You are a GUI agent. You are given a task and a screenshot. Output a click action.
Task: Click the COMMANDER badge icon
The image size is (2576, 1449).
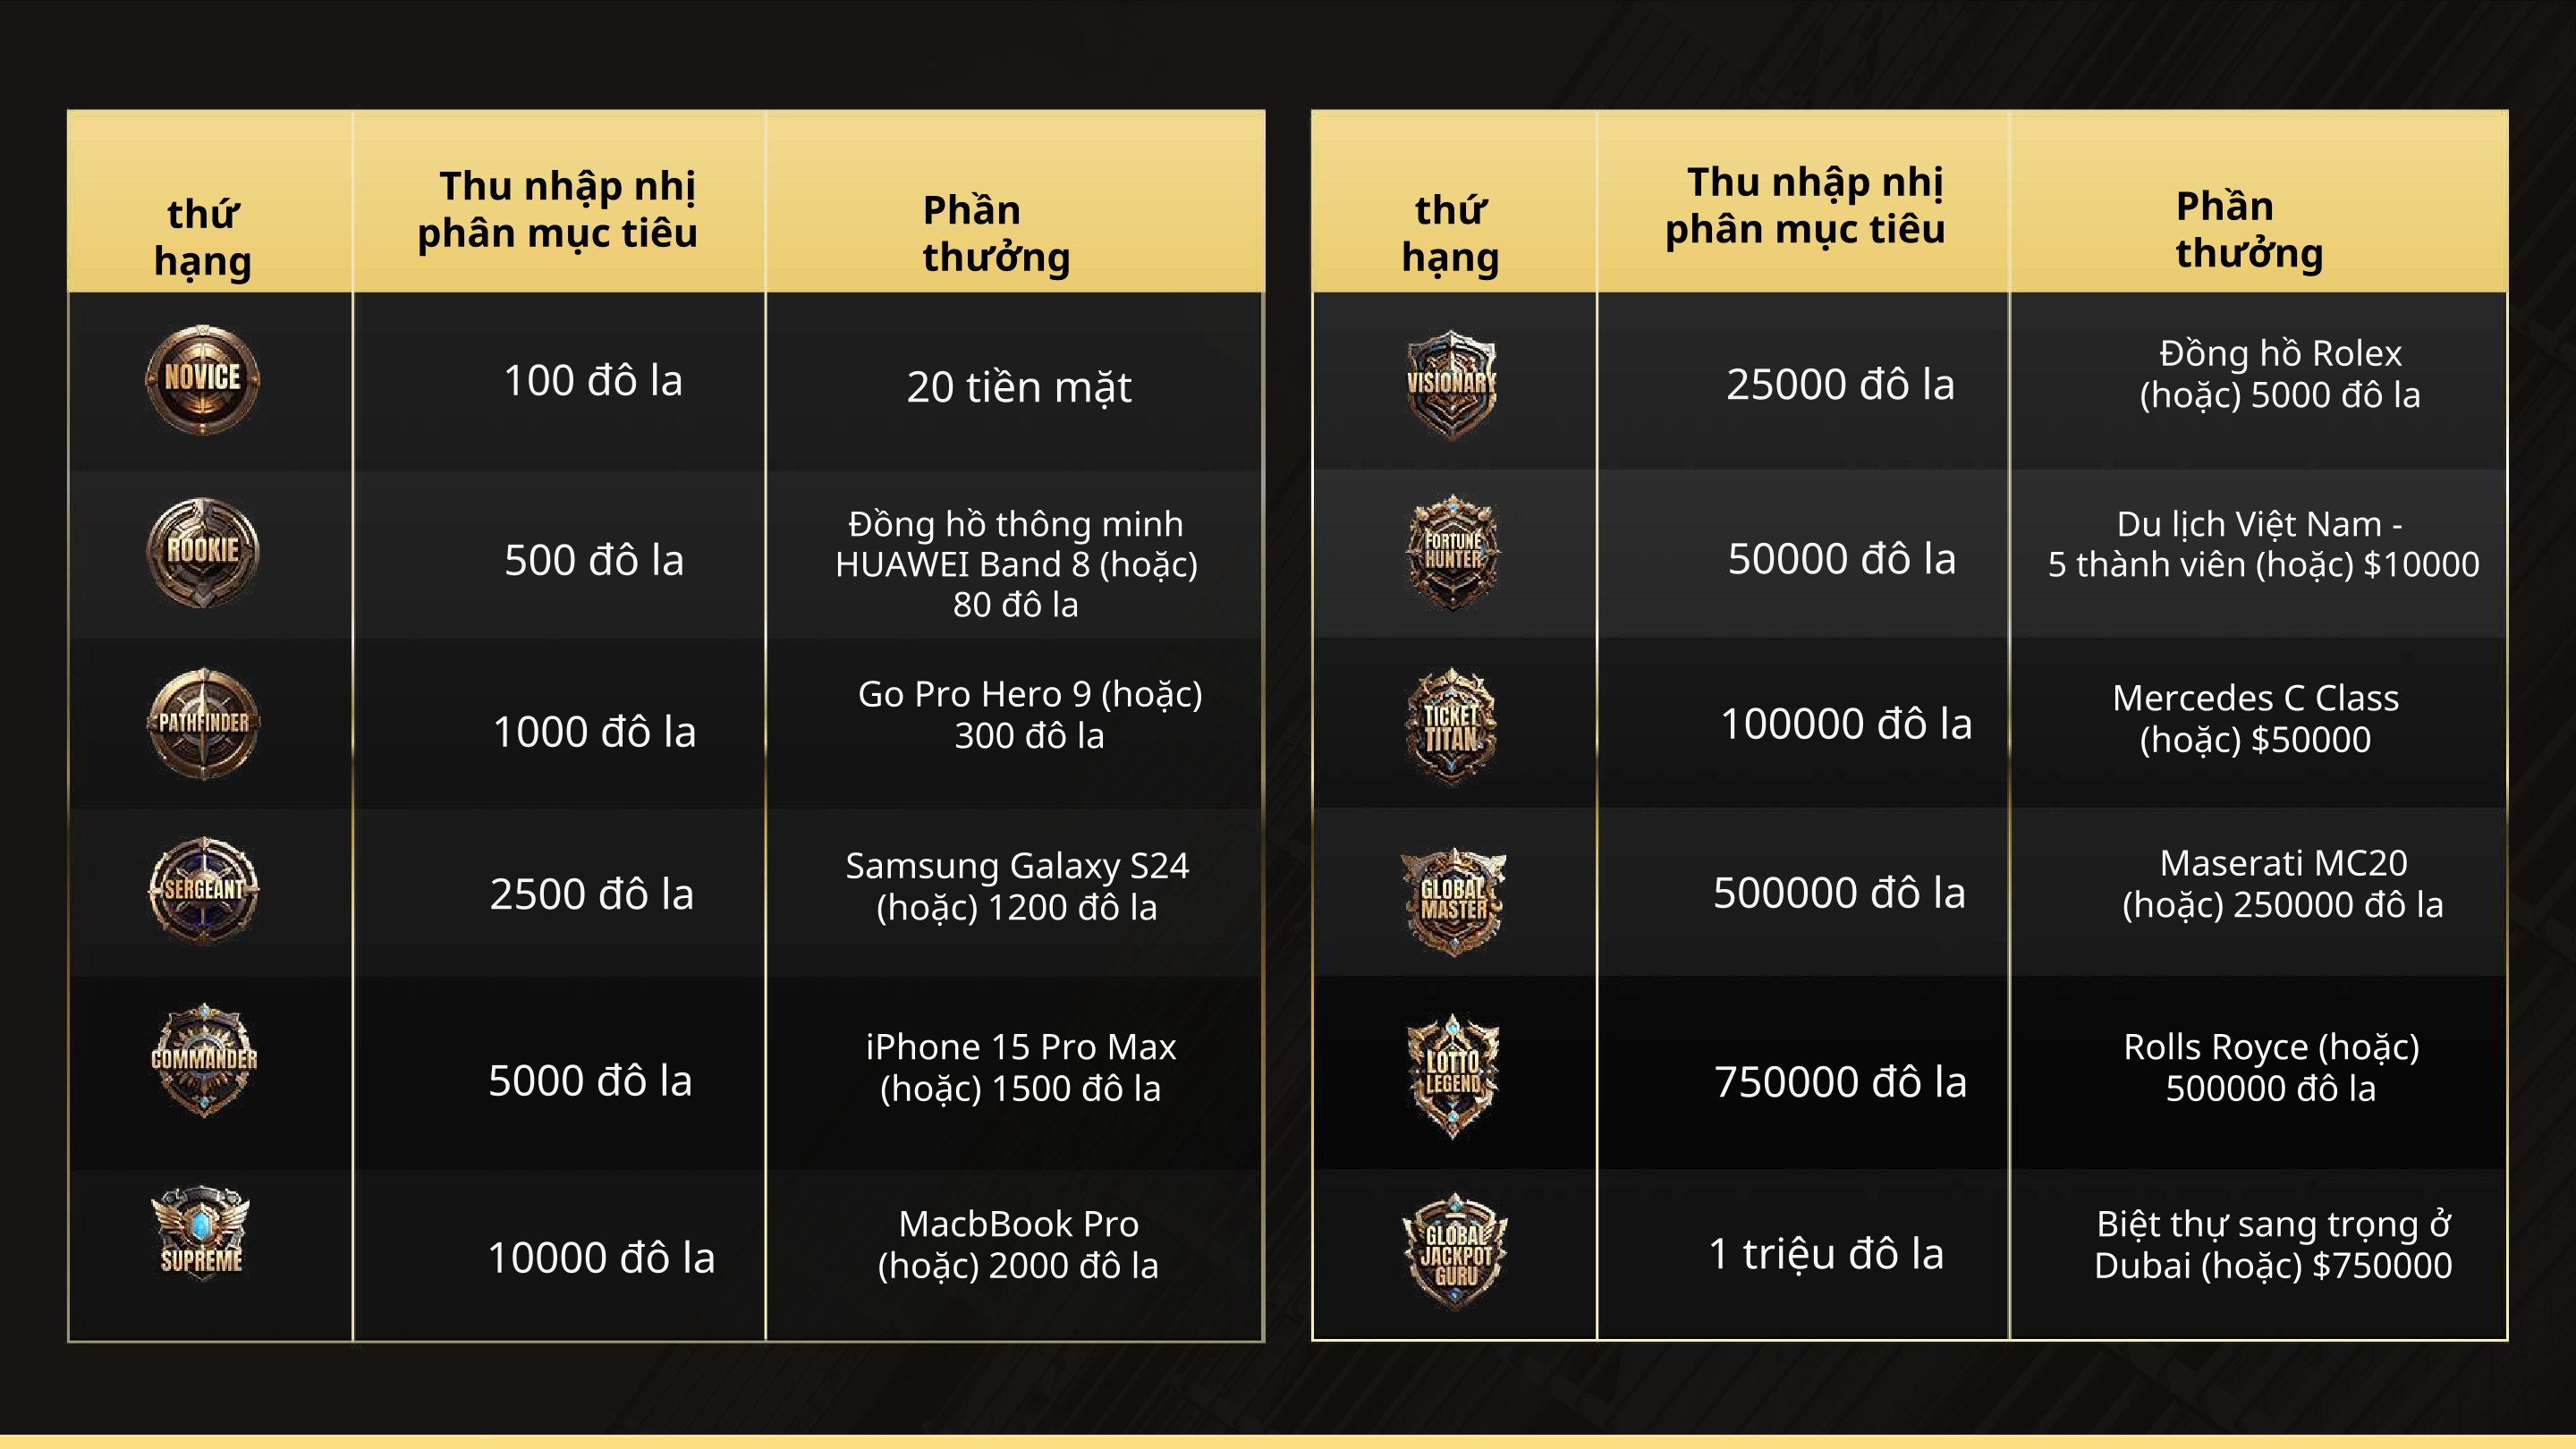204,1060
